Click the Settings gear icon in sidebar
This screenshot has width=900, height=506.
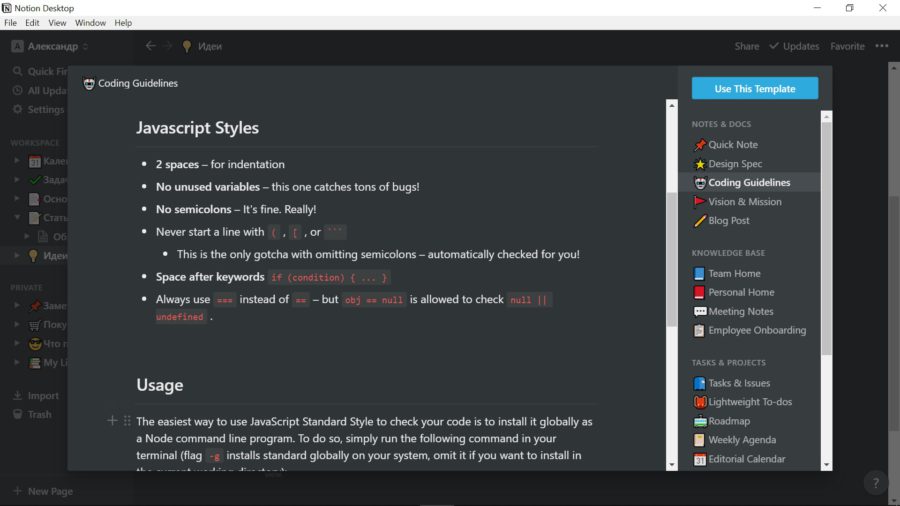pos(18,109)
